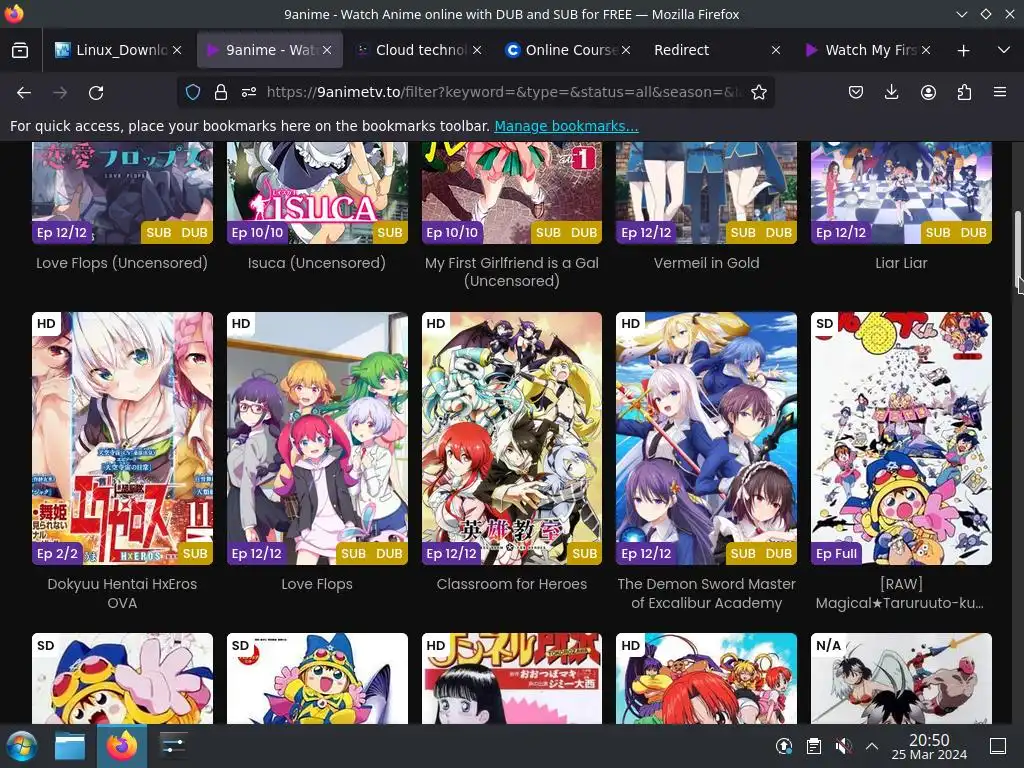The height and width of the screenshot is (768, 1024).
Task: Click the Love Flops HD poster
Action: tap(317, 438)
